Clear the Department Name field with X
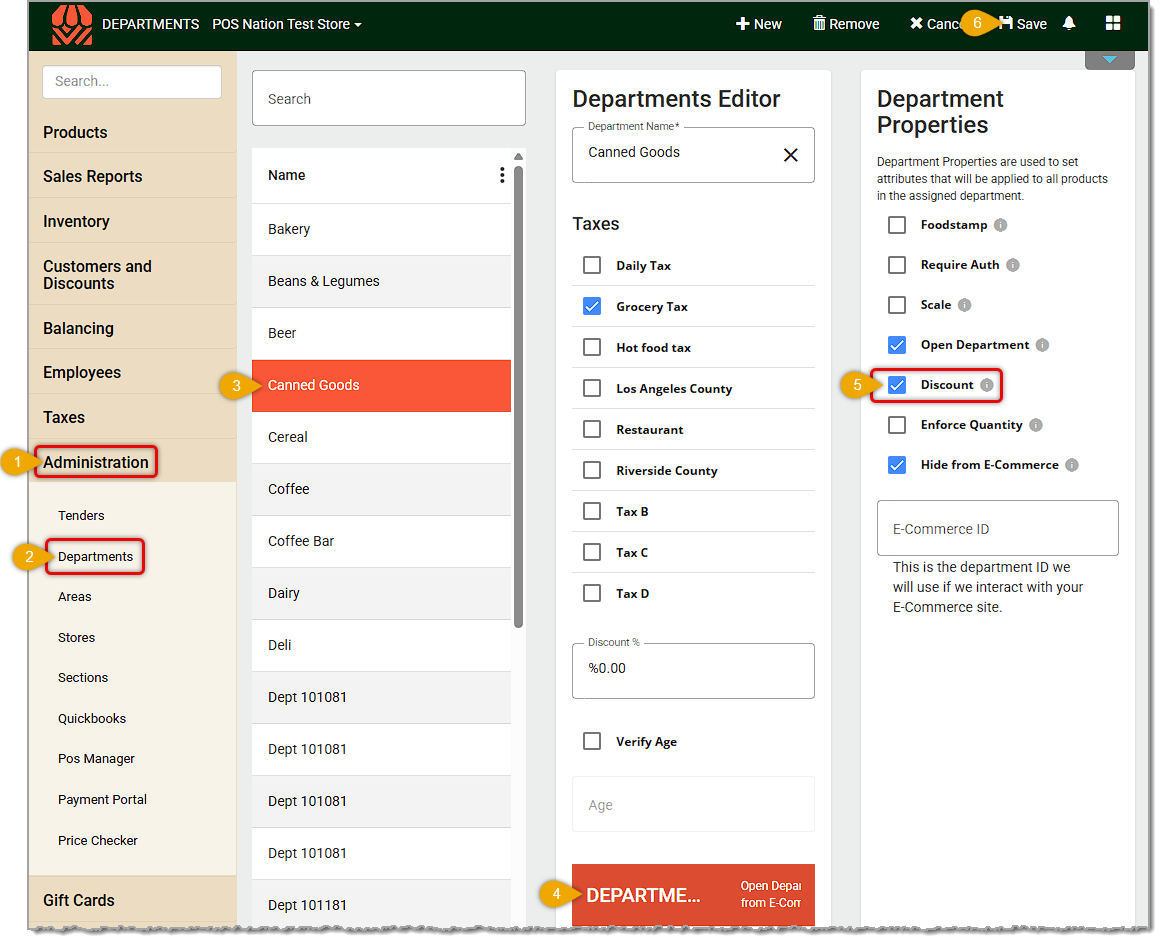Screen dimensions: 1160x943 tap(790, 155)
